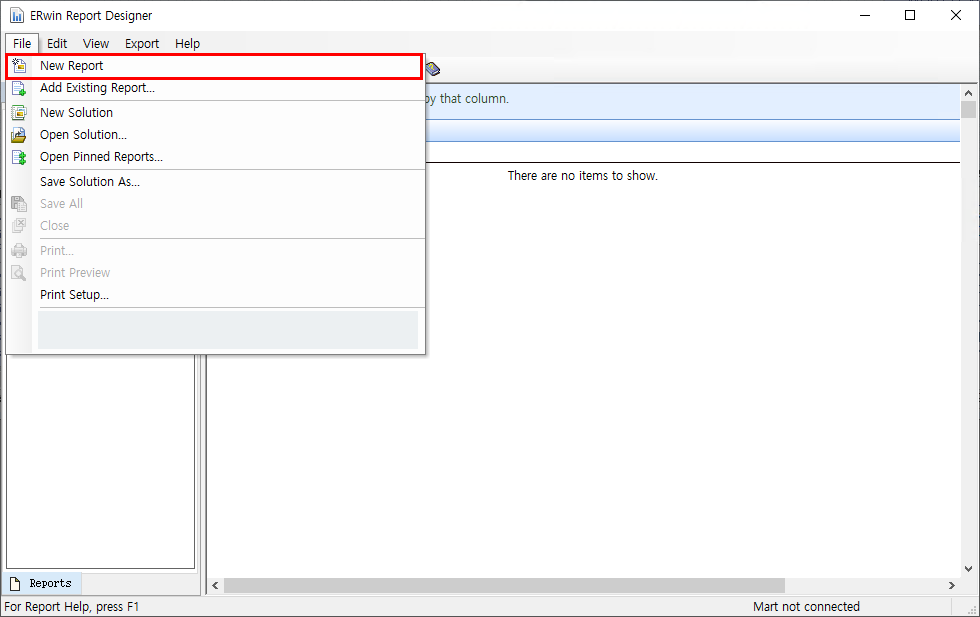This screenshot has width=980, height=617.
Task: Click the Open Solution folder icon
Action: coord(19,135)
